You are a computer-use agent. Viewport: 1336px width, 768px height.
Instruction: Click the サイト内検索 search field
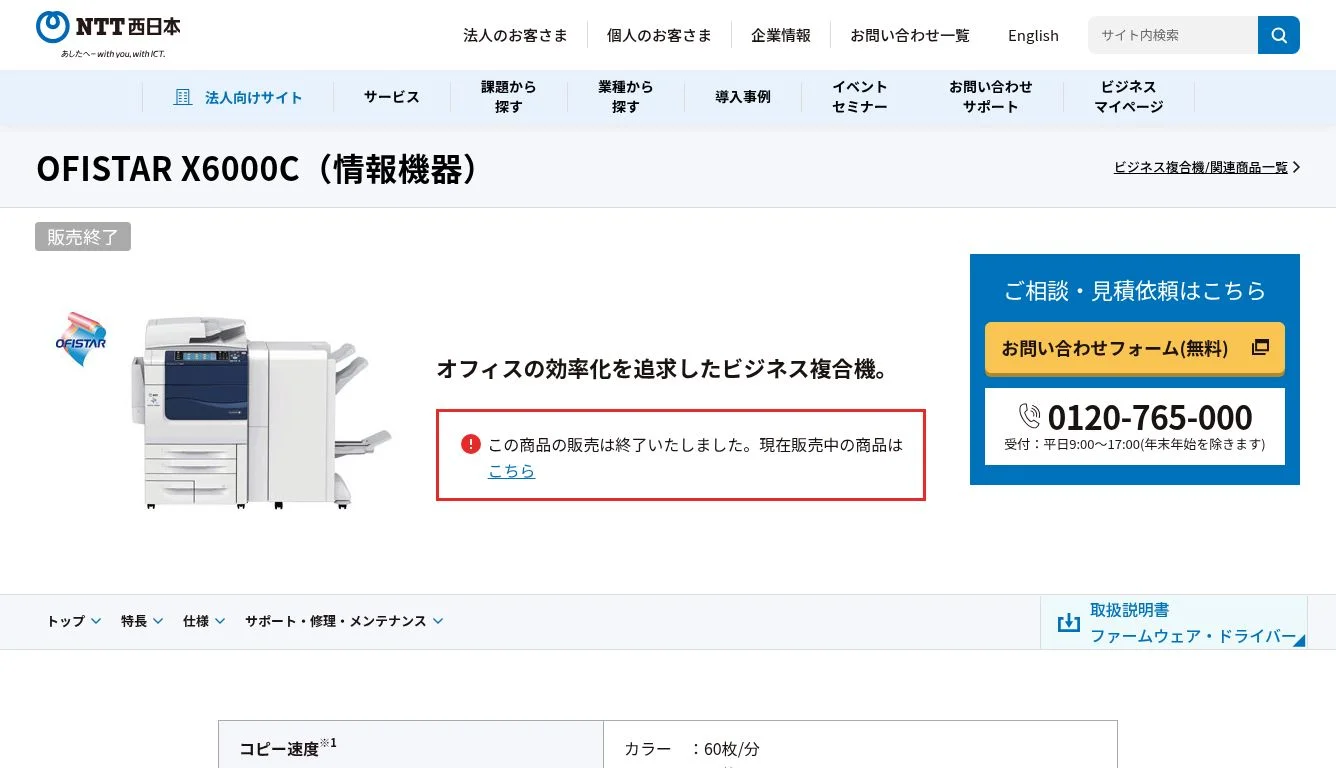tap(1173, 35)
